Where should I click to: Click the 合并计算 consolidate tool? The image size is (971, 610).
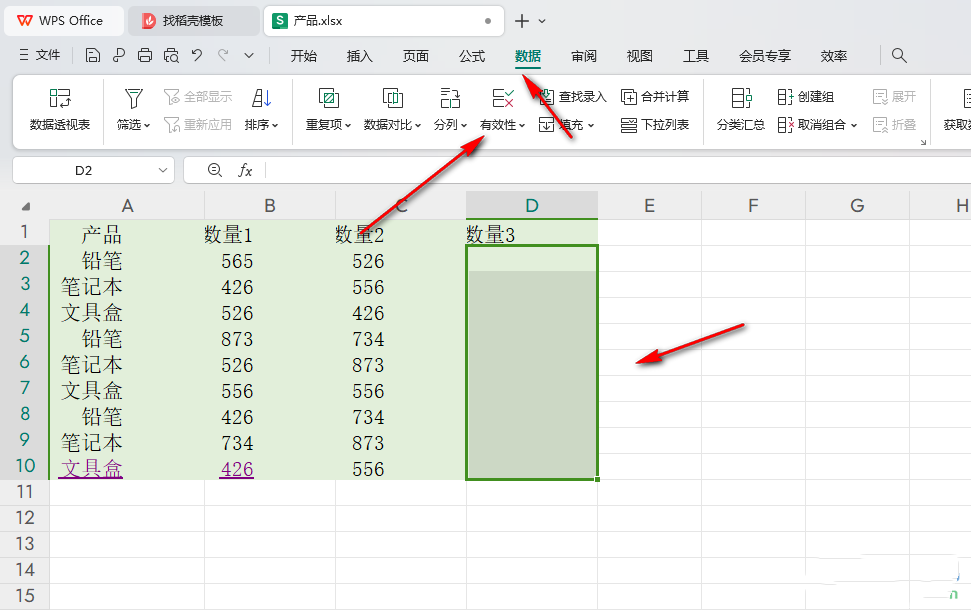[x=655, y=97]
